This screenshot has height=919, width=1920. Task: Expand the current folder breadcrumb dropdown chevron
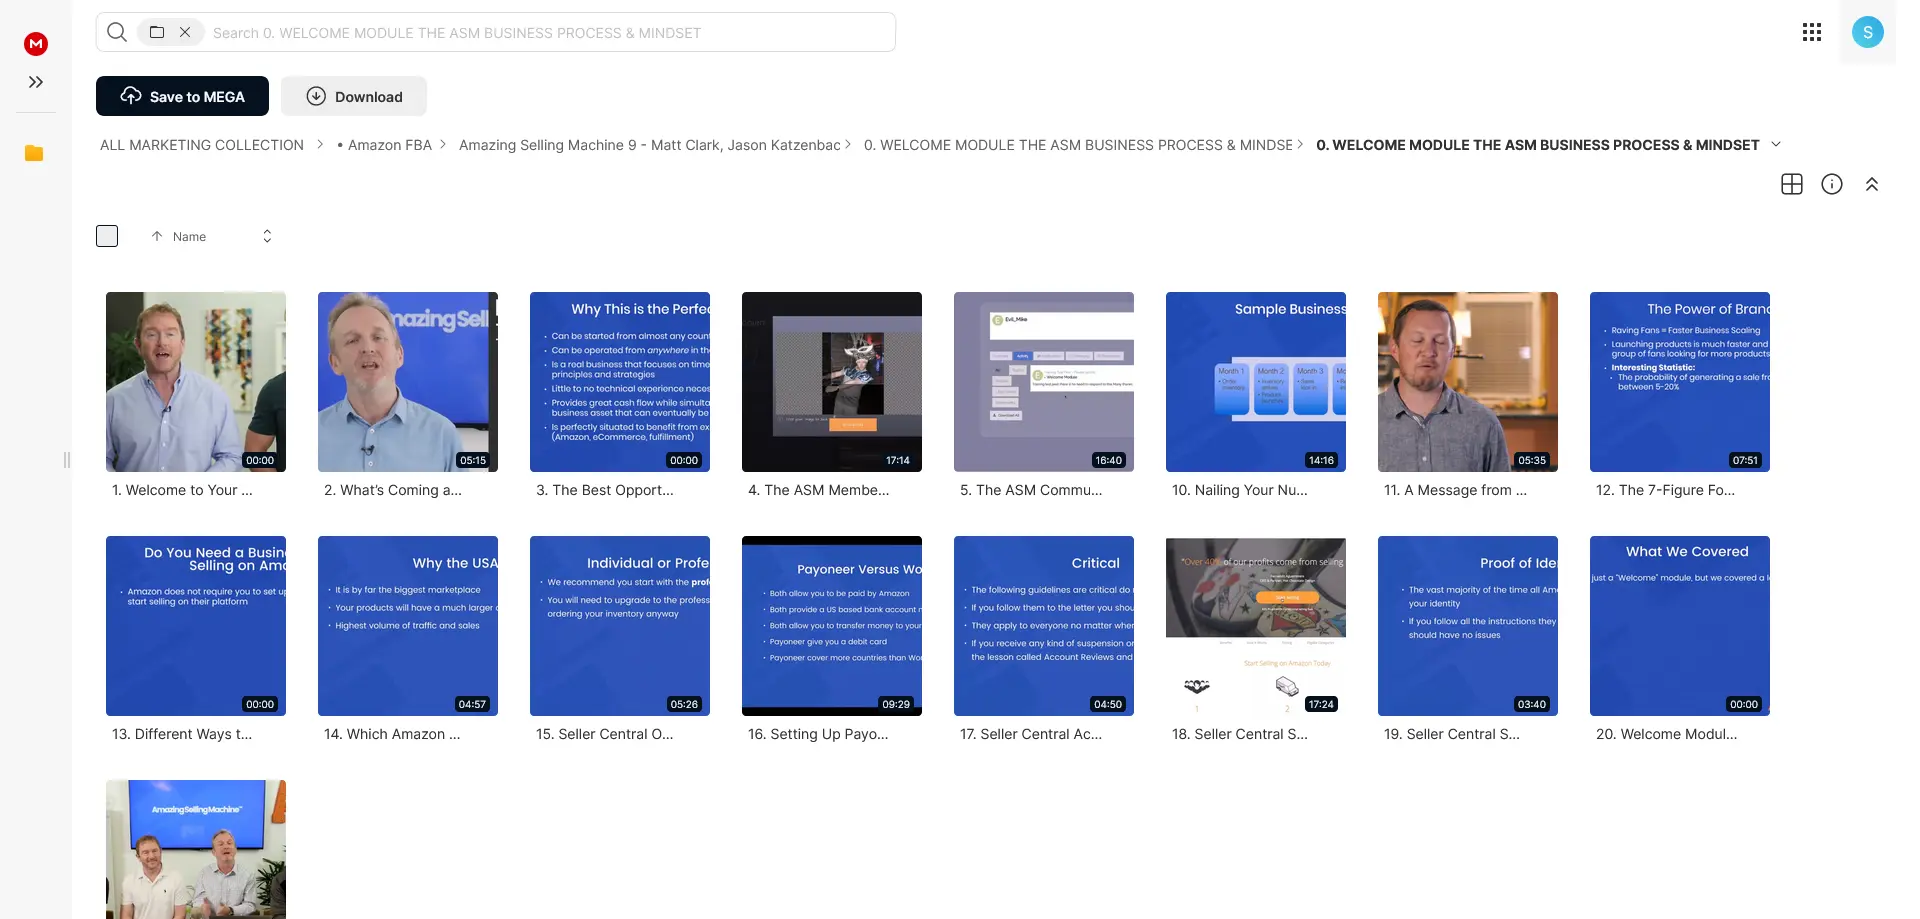(x=1776, y=144)
